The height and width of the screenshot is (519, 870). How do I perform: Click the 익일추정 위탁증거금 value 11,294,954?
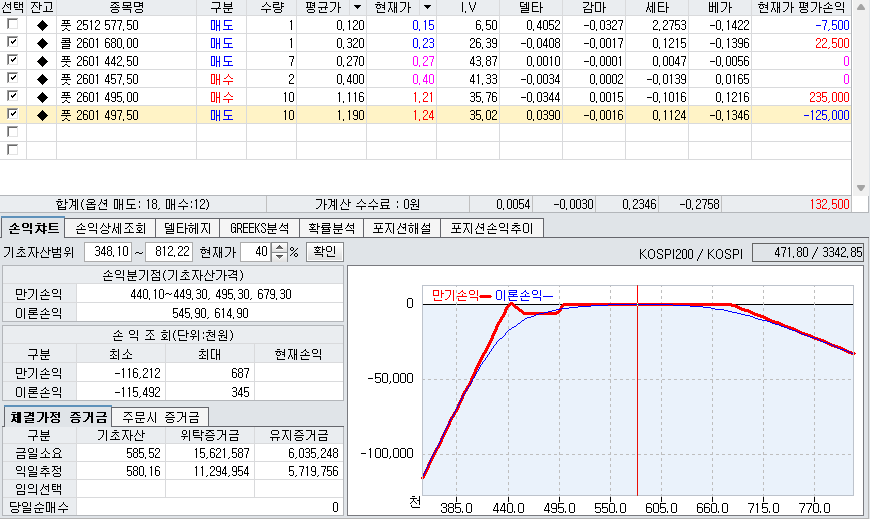[221, 471]
